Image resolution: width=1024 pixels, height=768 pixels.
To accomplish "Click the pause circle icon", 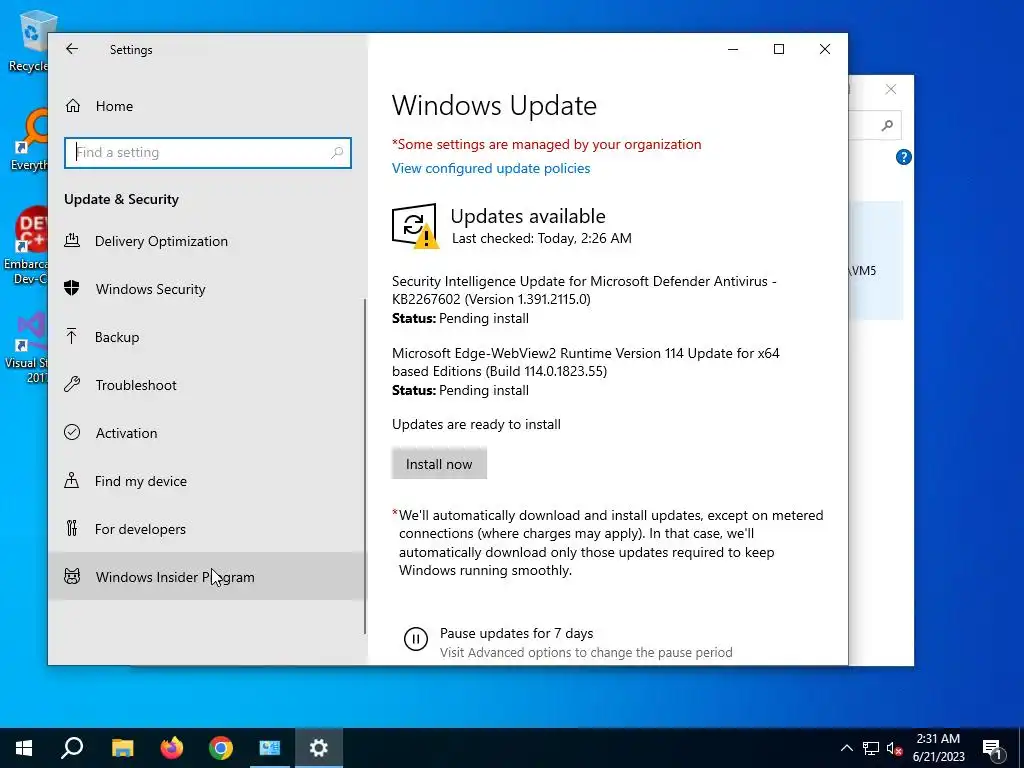I will click(x=415, y=638).
